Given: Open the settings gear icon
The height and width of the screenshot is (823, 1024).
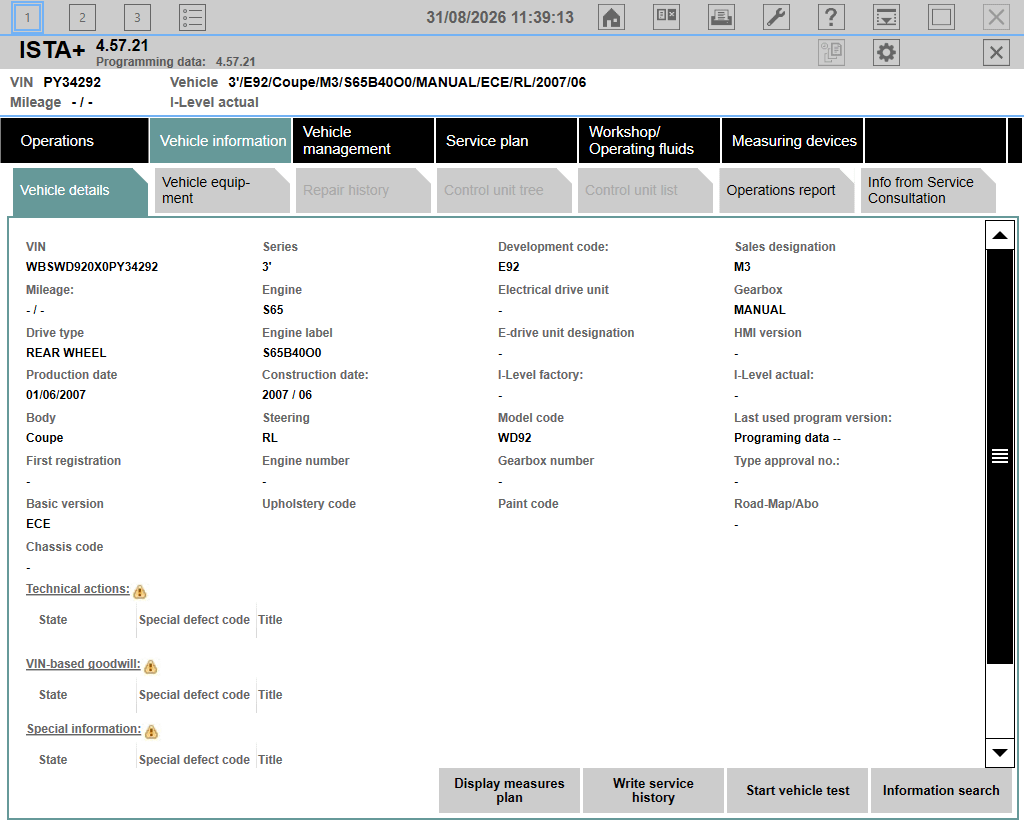Looking at the screenshot, I should pos(886,52).
